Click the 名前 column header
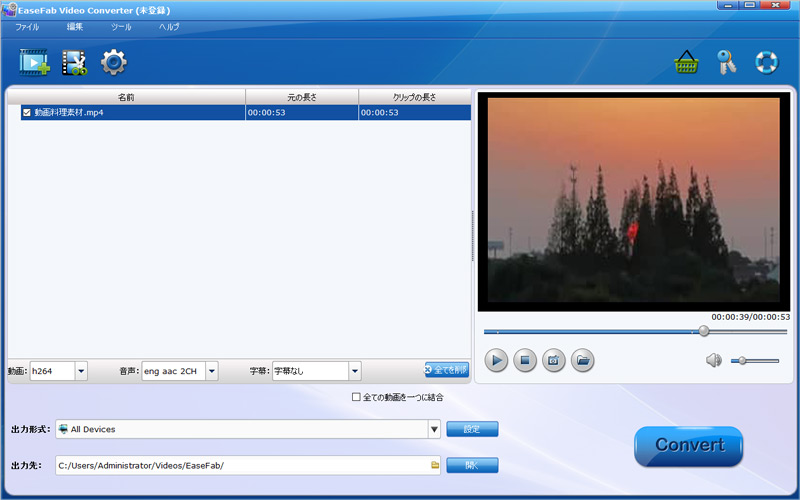The image size is (800, 500). coord(127,97)
